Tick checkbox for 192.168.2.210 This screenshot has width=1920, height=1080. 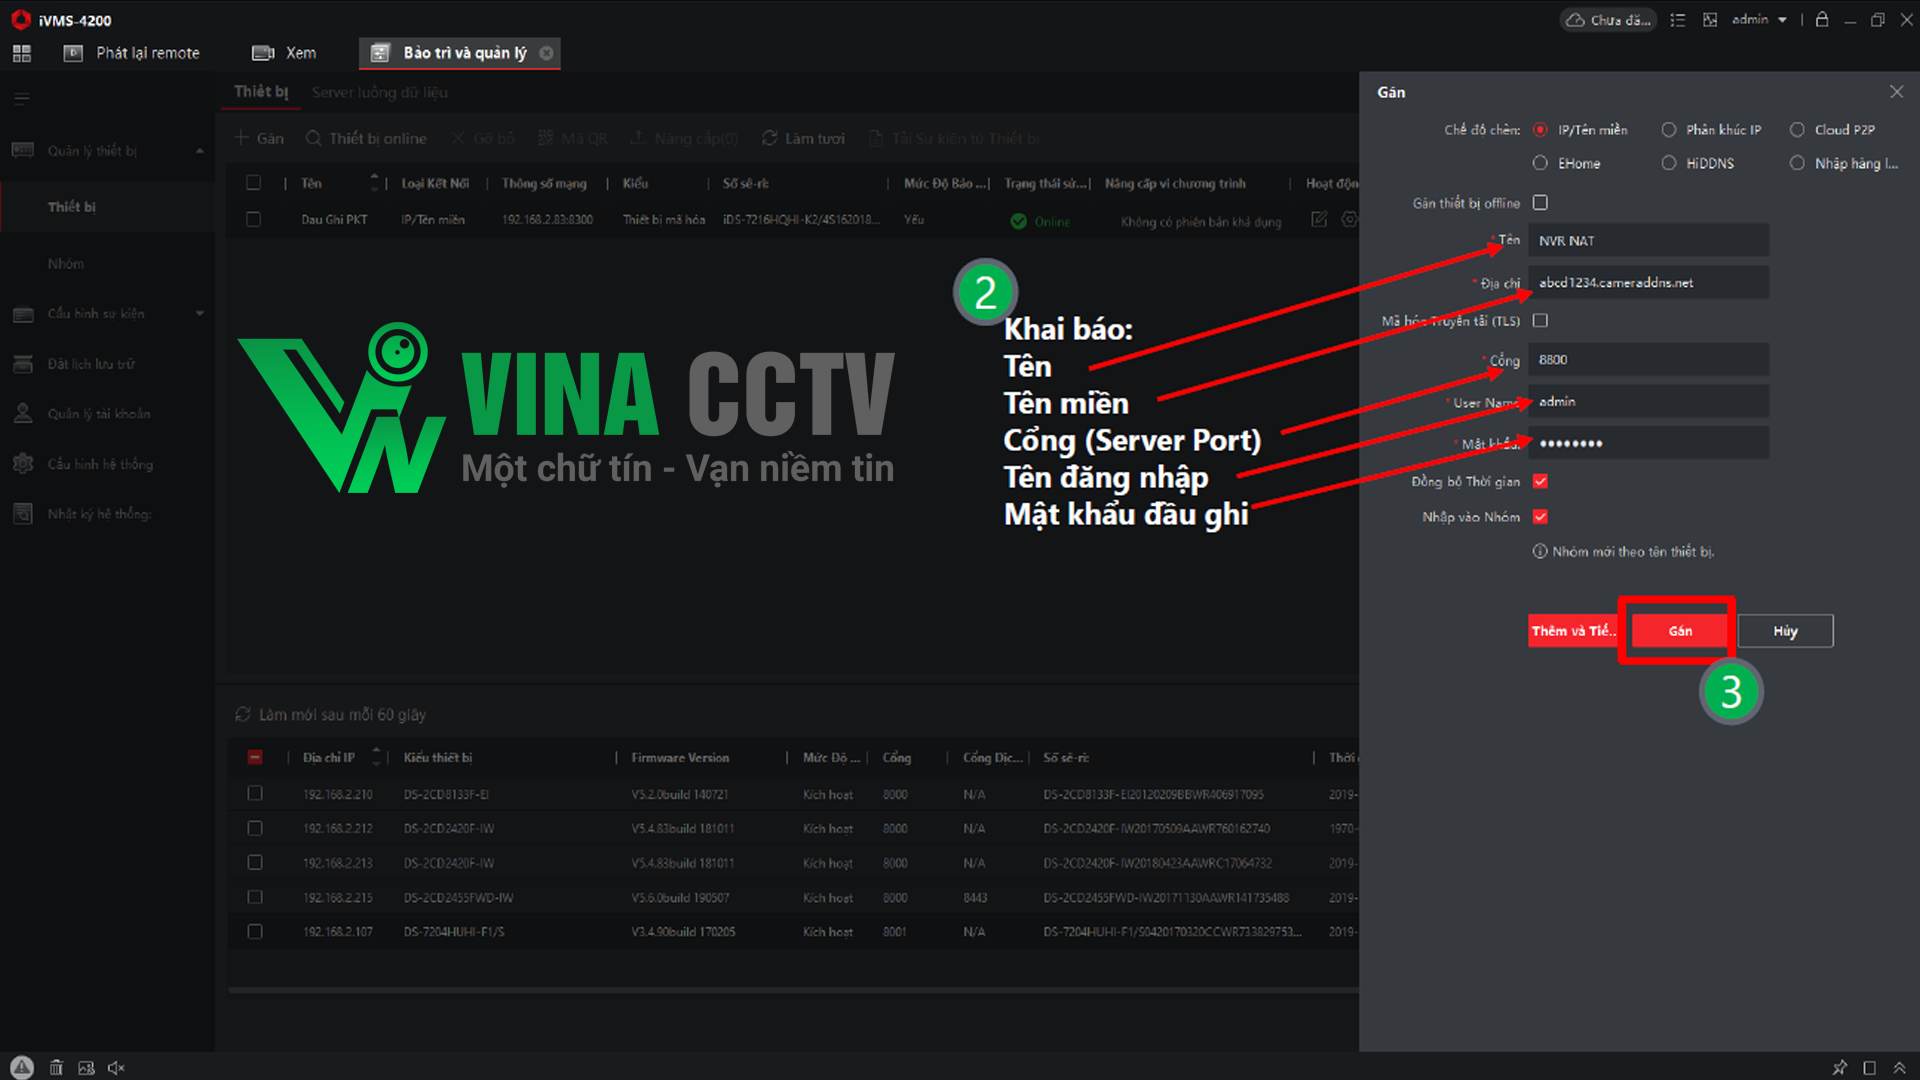(255, 794)
